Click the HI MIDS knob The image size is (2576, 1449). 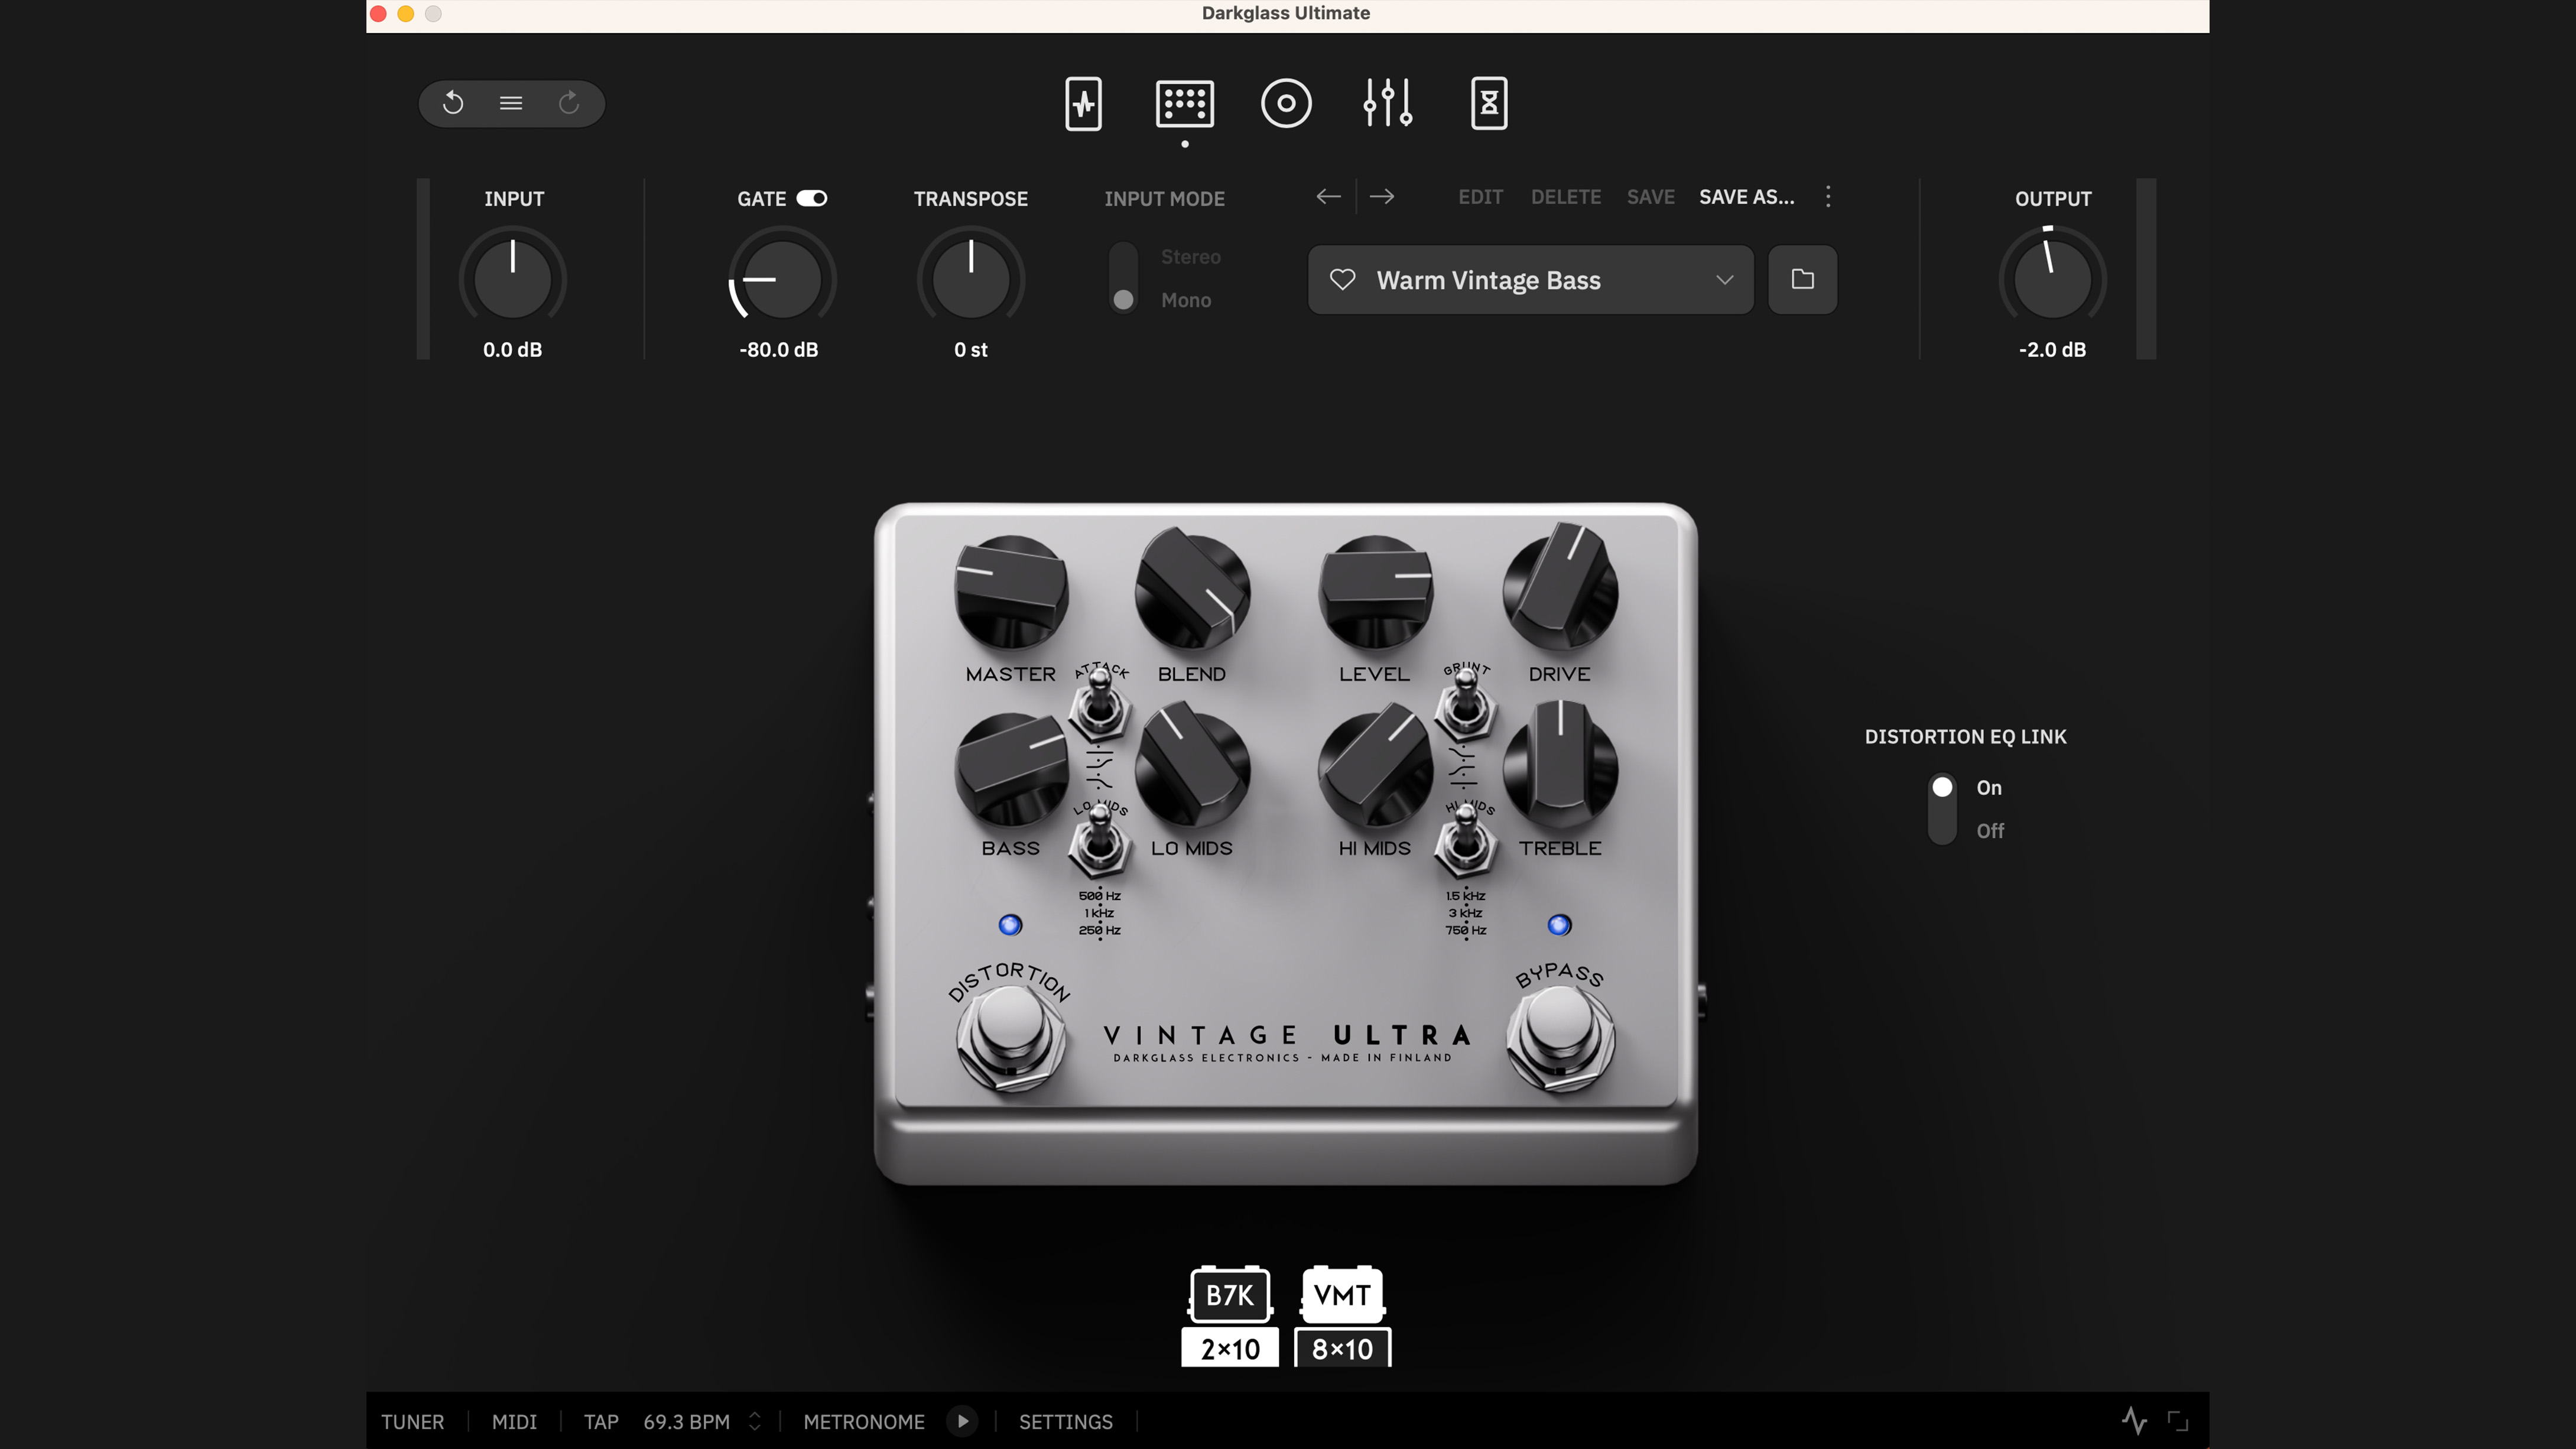pos(1376,766)
